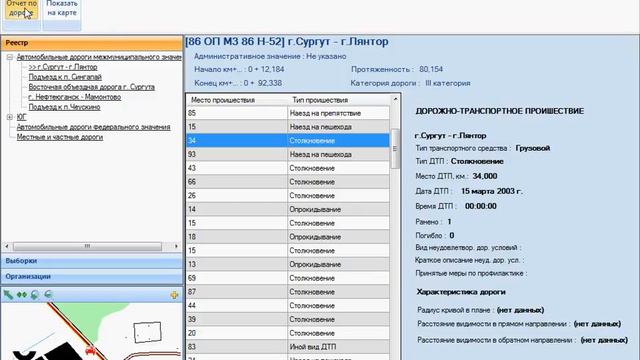Screen dimensions: 640x360
Task: Select the green arrow pointer map tool
Action: (x=8, y=294)
